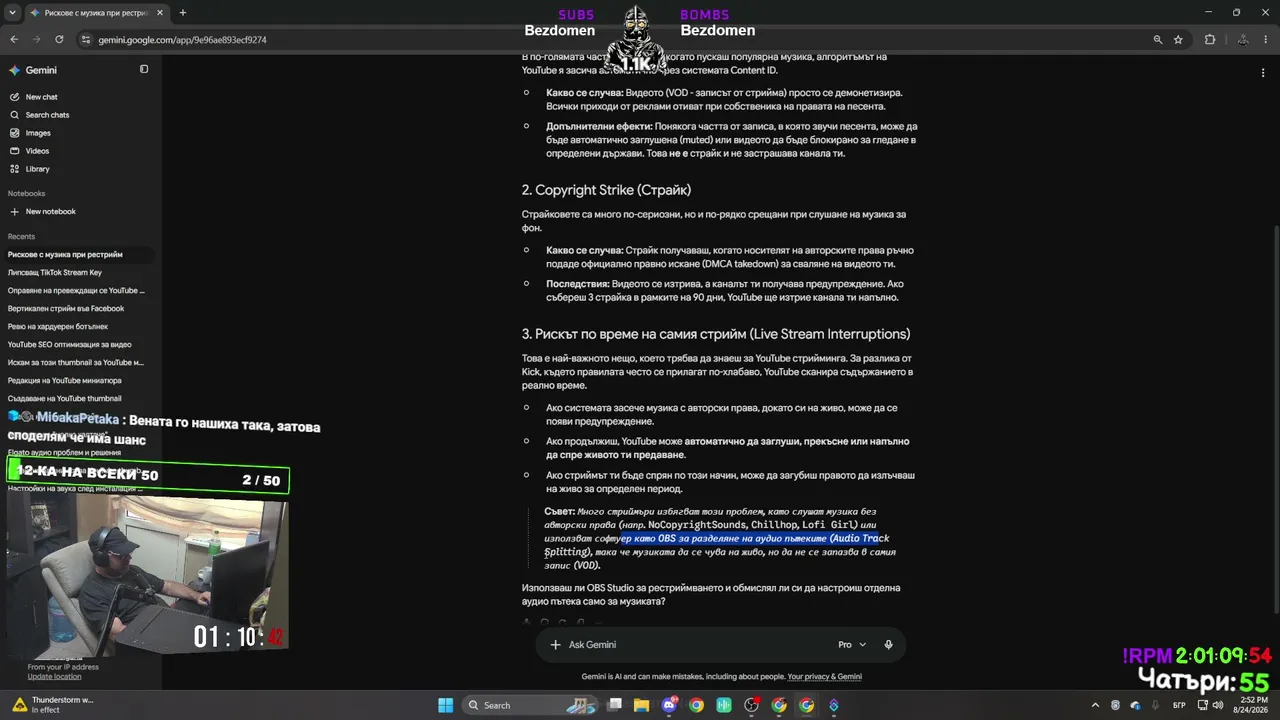1280x720 pixels.
Task: Open the browser Extensions menu
Action: pos(1210,40)
